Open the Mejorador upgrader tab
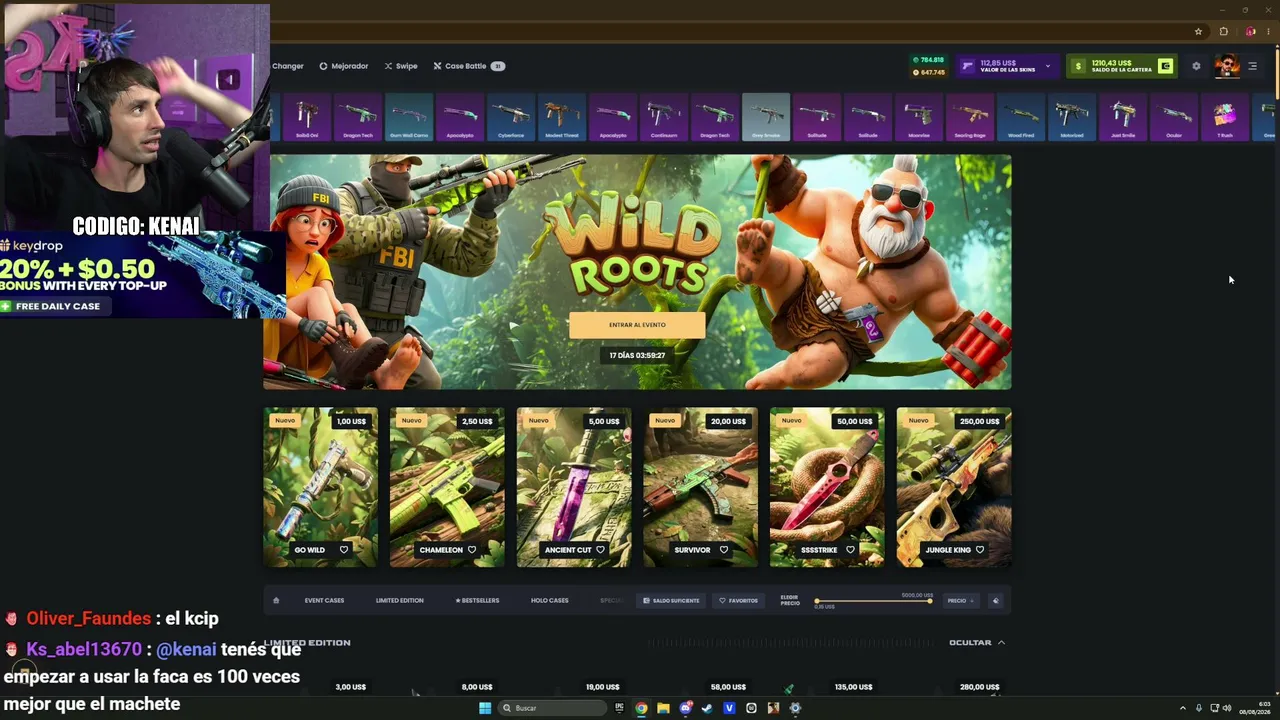The height and width of the screenshot is (720, 1280). tap(344, 66)
